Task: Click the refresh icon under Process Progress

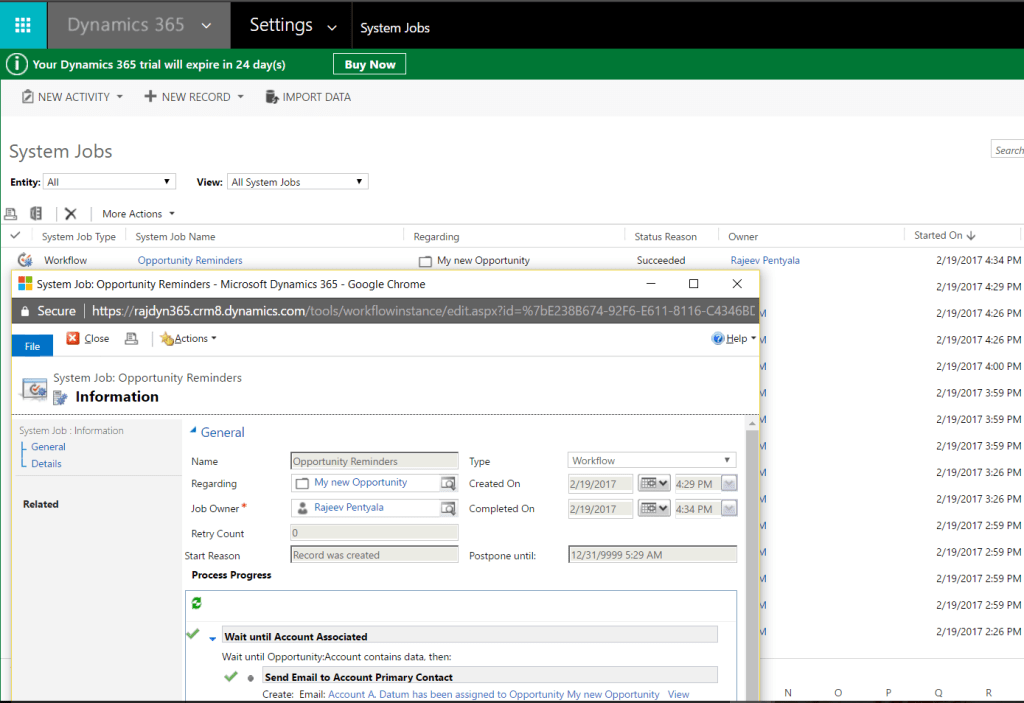Action: 197,603
